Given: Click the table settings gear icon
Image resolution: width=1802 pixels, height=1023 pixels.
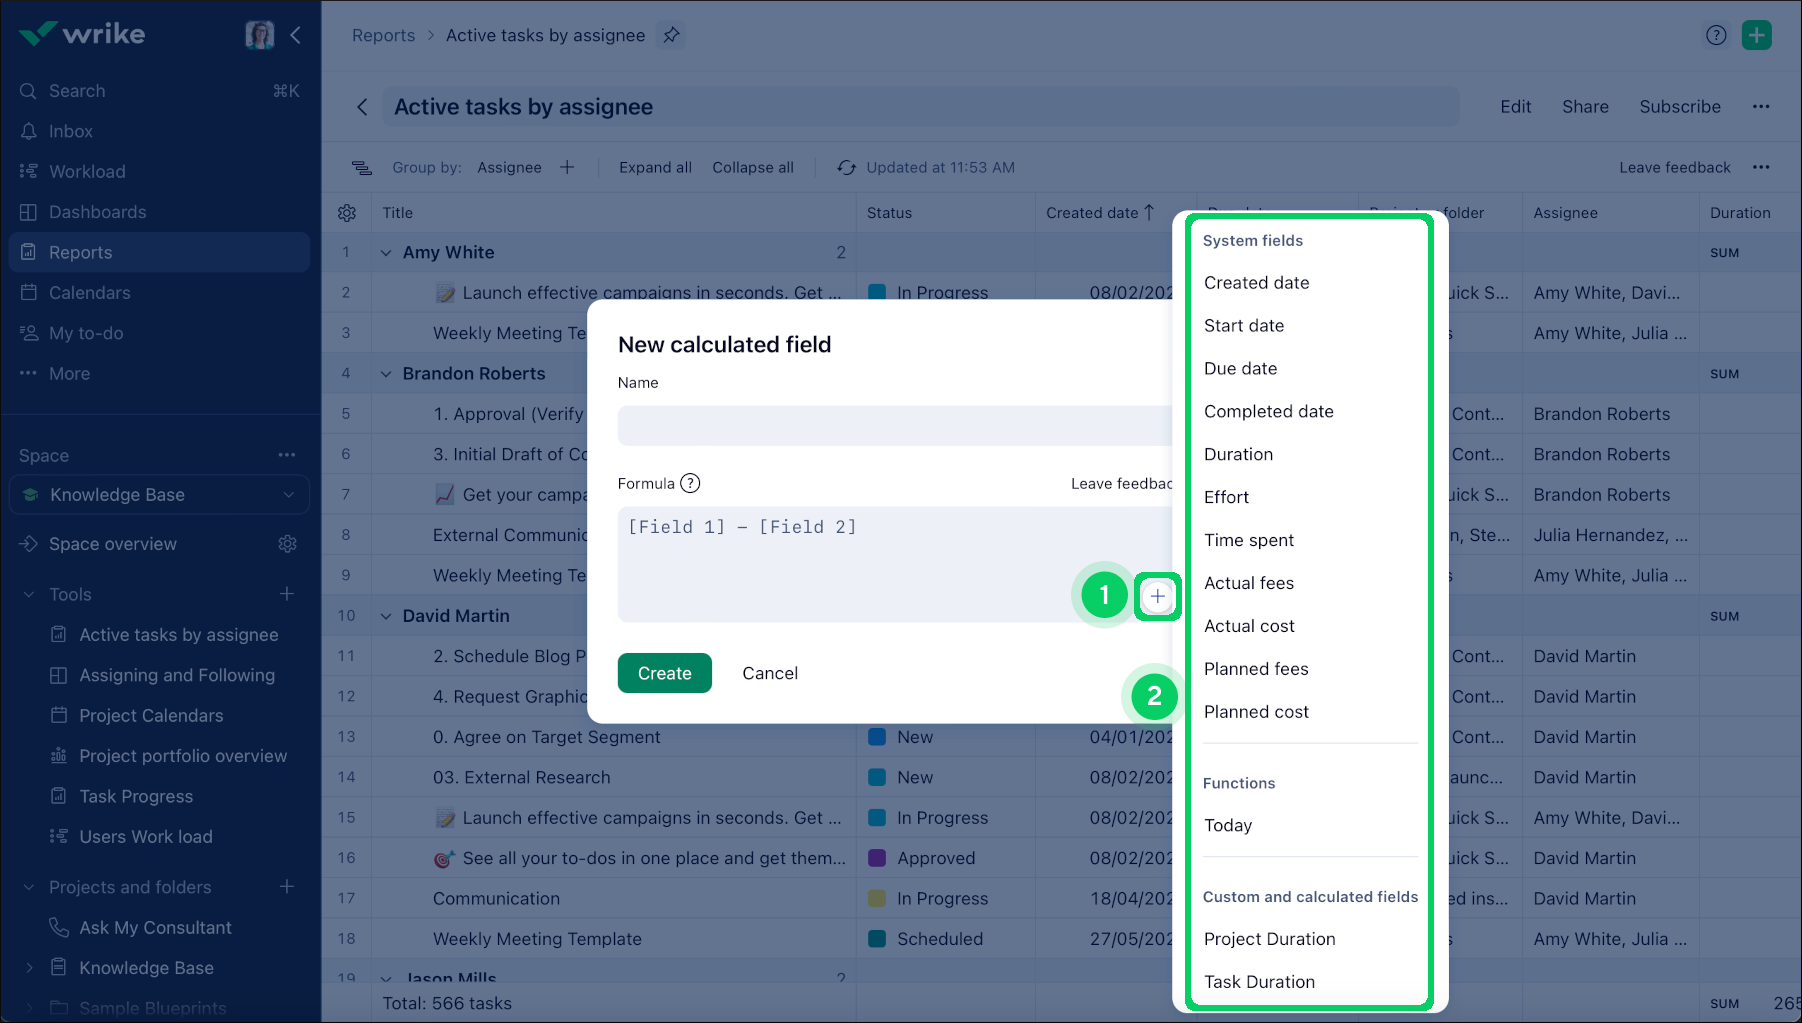Looking at the screenshot, I should (x=347, y=213).
